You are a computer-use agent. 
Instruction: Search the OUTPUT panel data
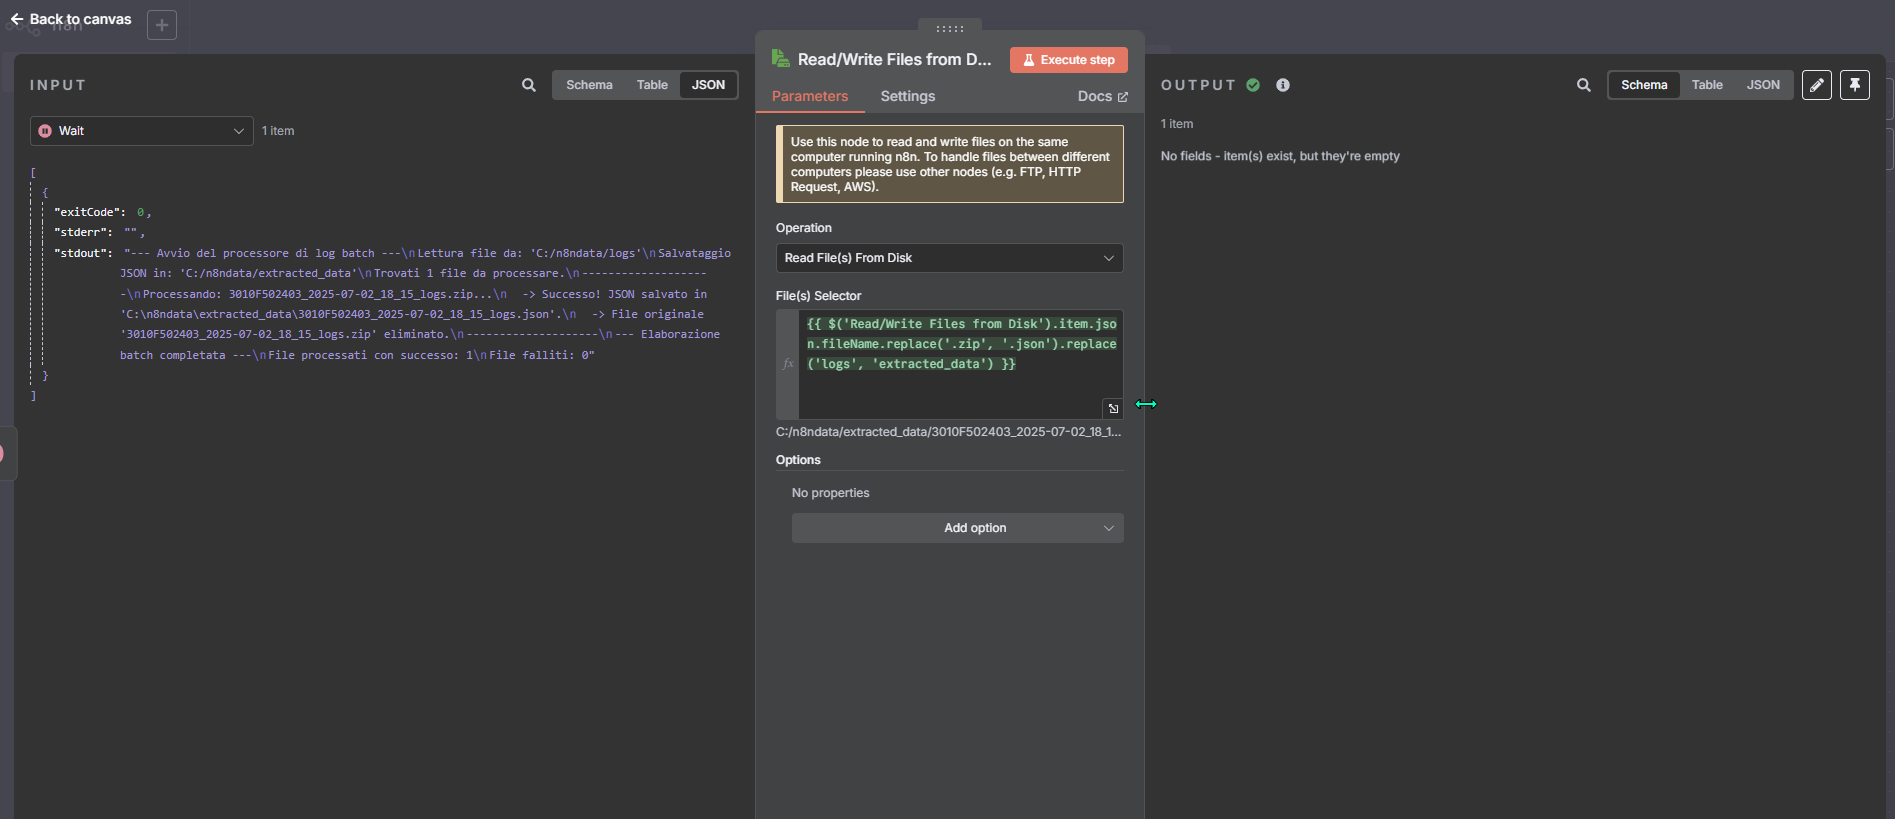pyautogui.click(x=1584, y=85)
